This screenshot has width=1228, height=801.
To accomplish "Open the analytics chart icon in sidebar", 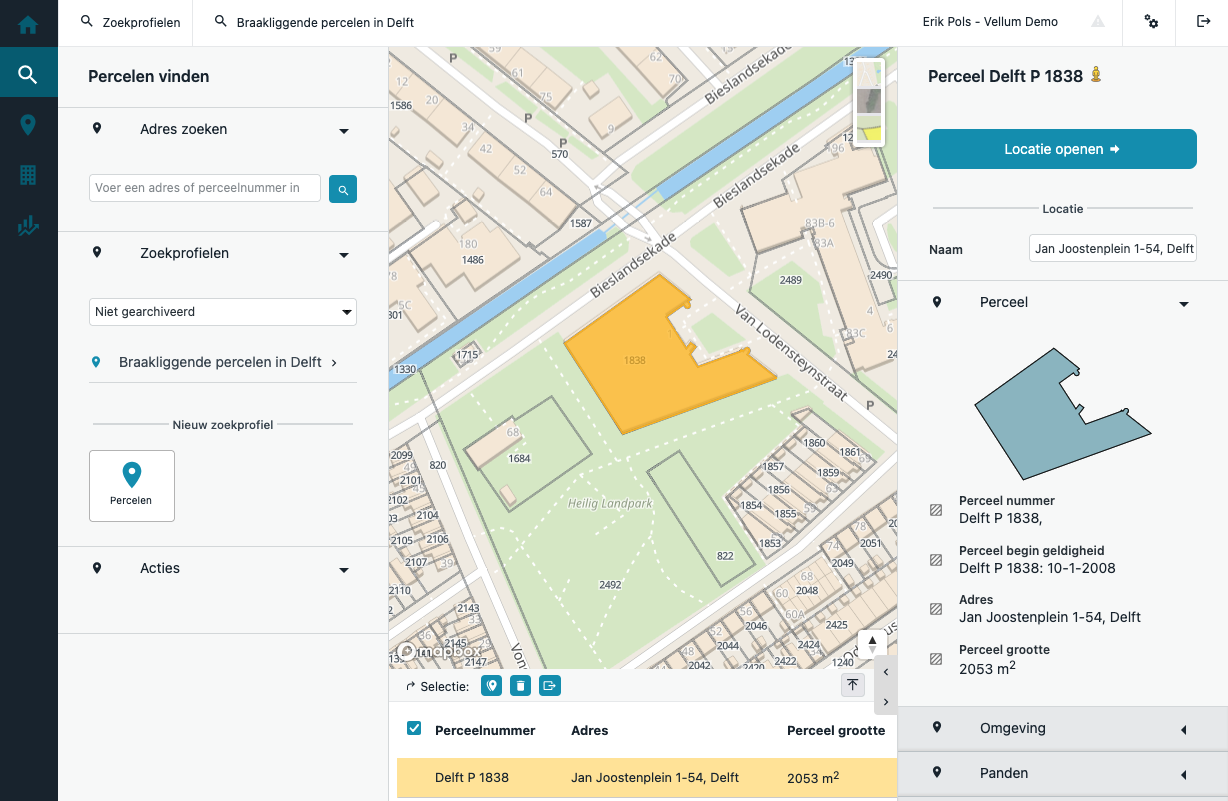I will click(x=28, y=227).
